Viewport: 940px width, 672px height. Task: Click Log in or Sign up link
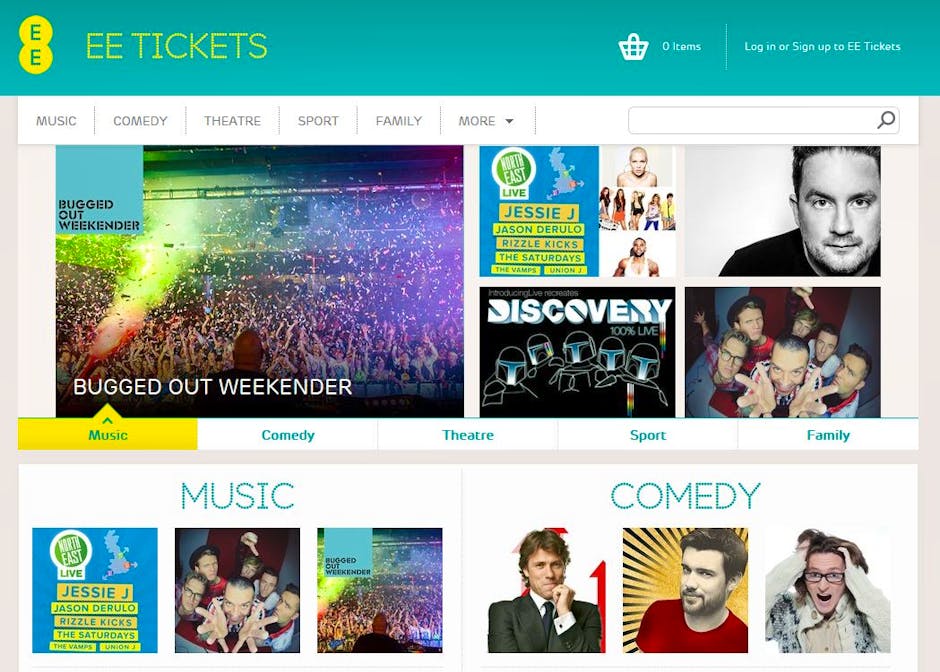click(822, 46)
